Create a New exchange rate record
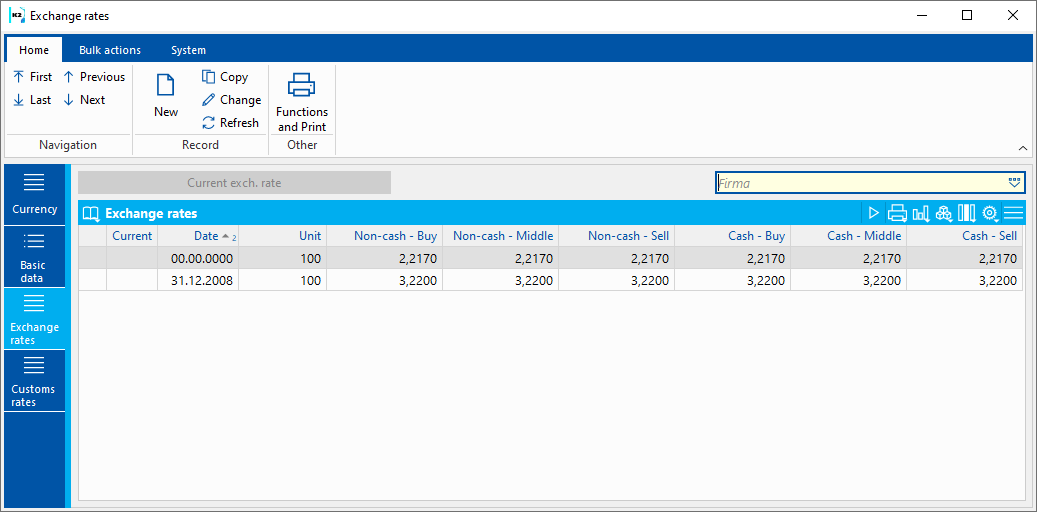This screenshot has height=512, width=1037. 166,96
